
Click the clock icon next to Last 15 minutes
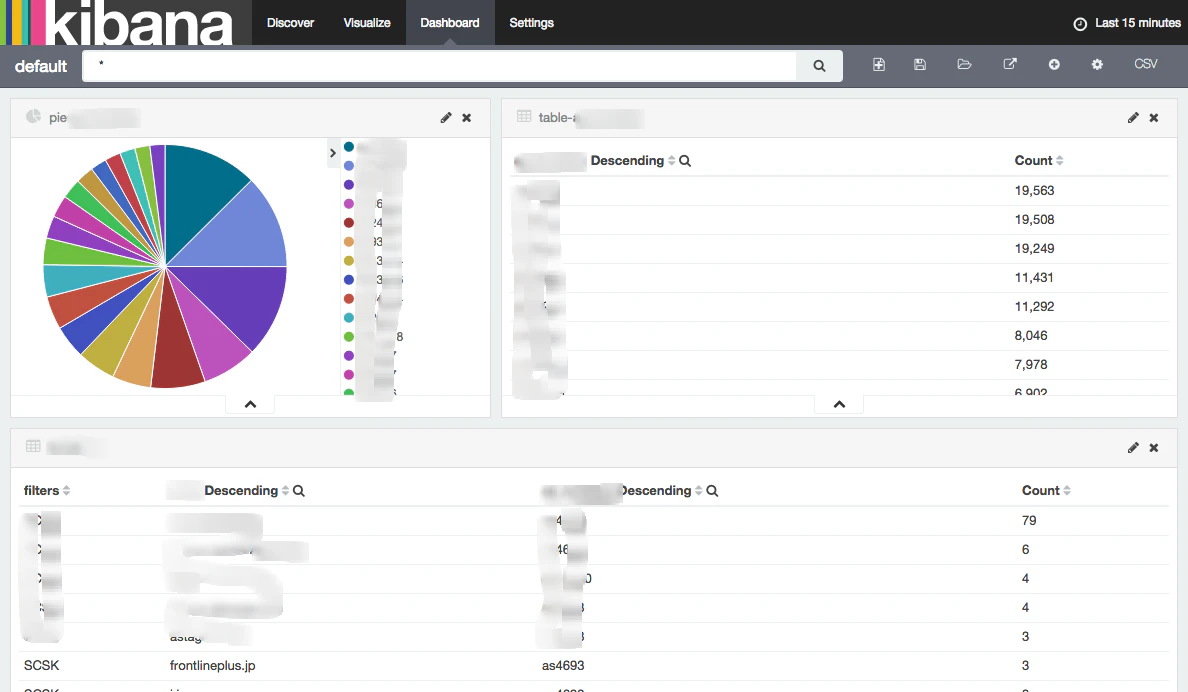pos(1079,22)
